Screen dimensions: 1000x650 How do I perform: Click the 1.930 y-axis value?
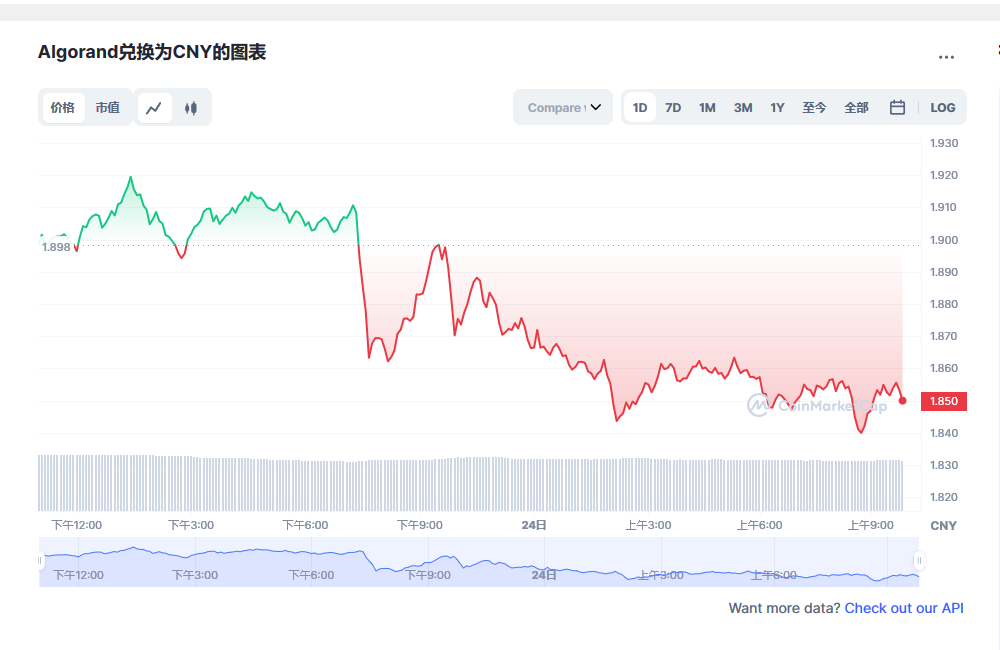pos(944,143)
